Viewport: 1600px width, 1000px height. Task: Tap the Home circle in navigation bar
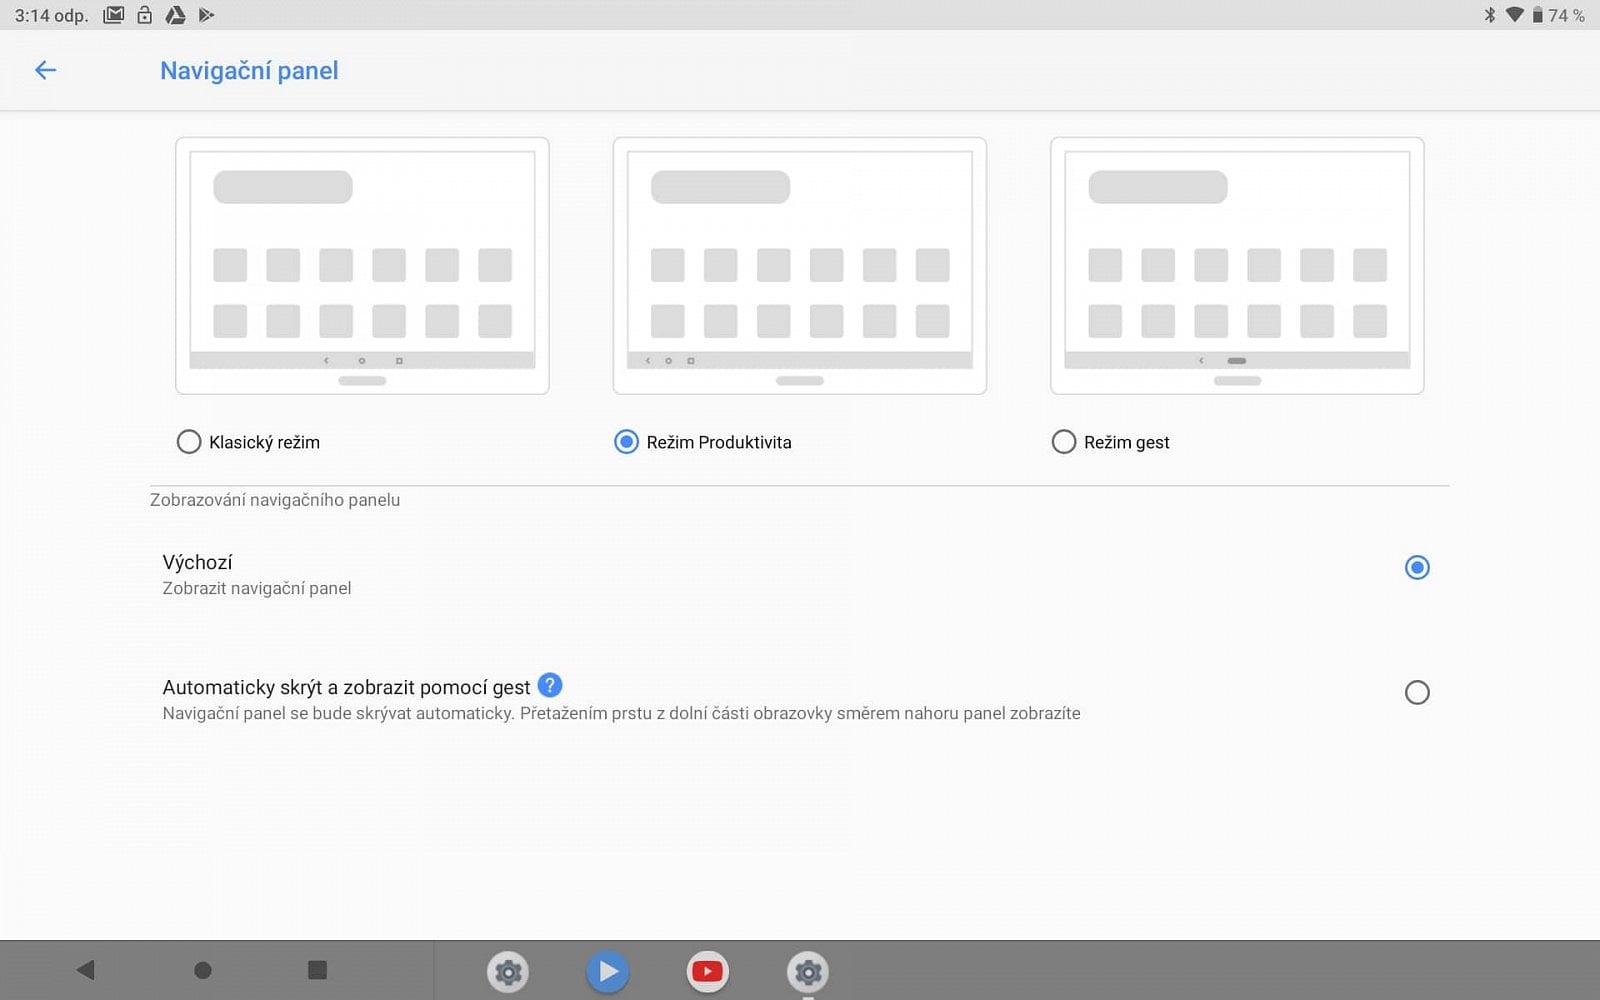(202, 970)
